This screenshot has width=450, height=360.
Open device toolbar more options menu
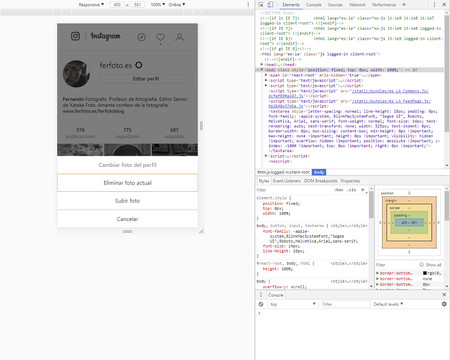tap(248, 5)
